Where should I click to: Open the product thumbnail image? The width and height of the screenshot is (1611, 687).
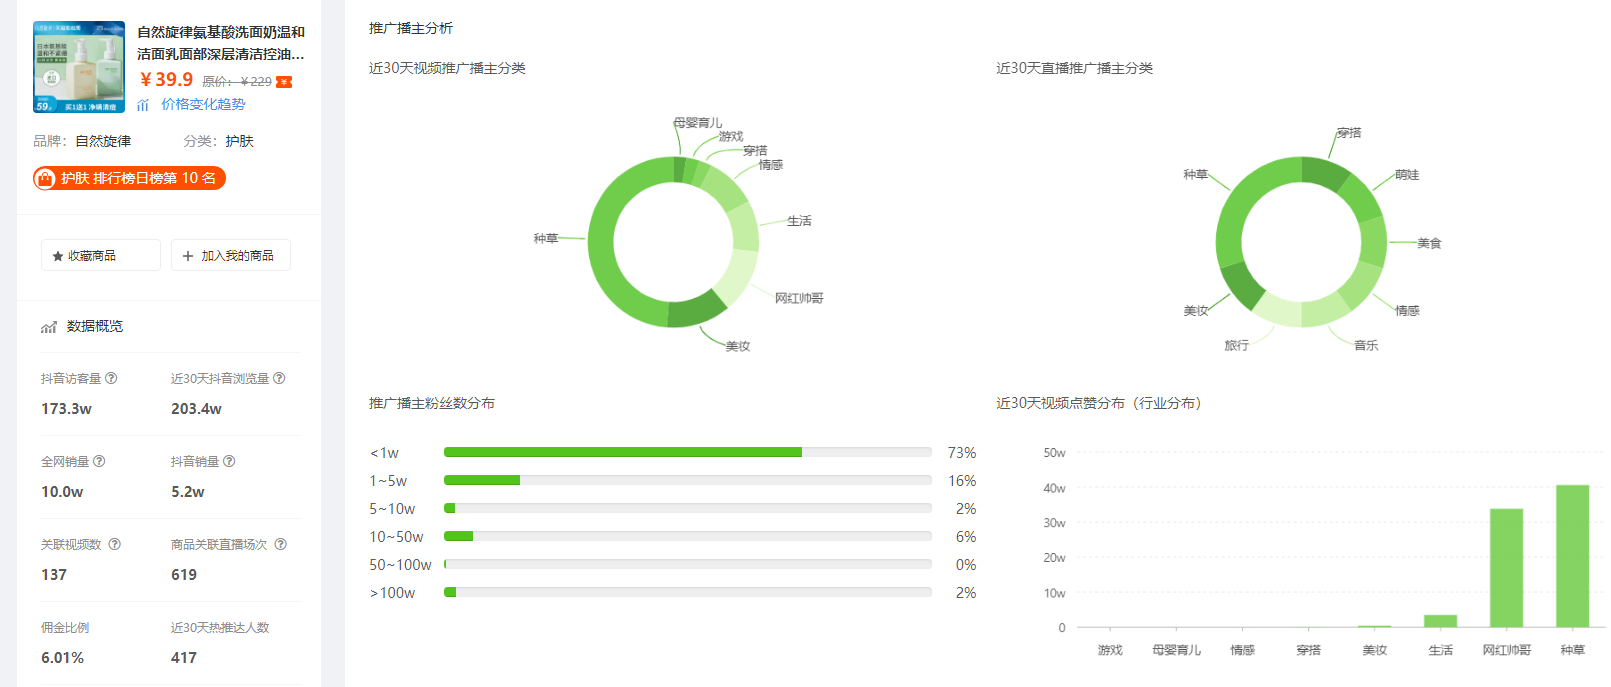tap(79, 66)
